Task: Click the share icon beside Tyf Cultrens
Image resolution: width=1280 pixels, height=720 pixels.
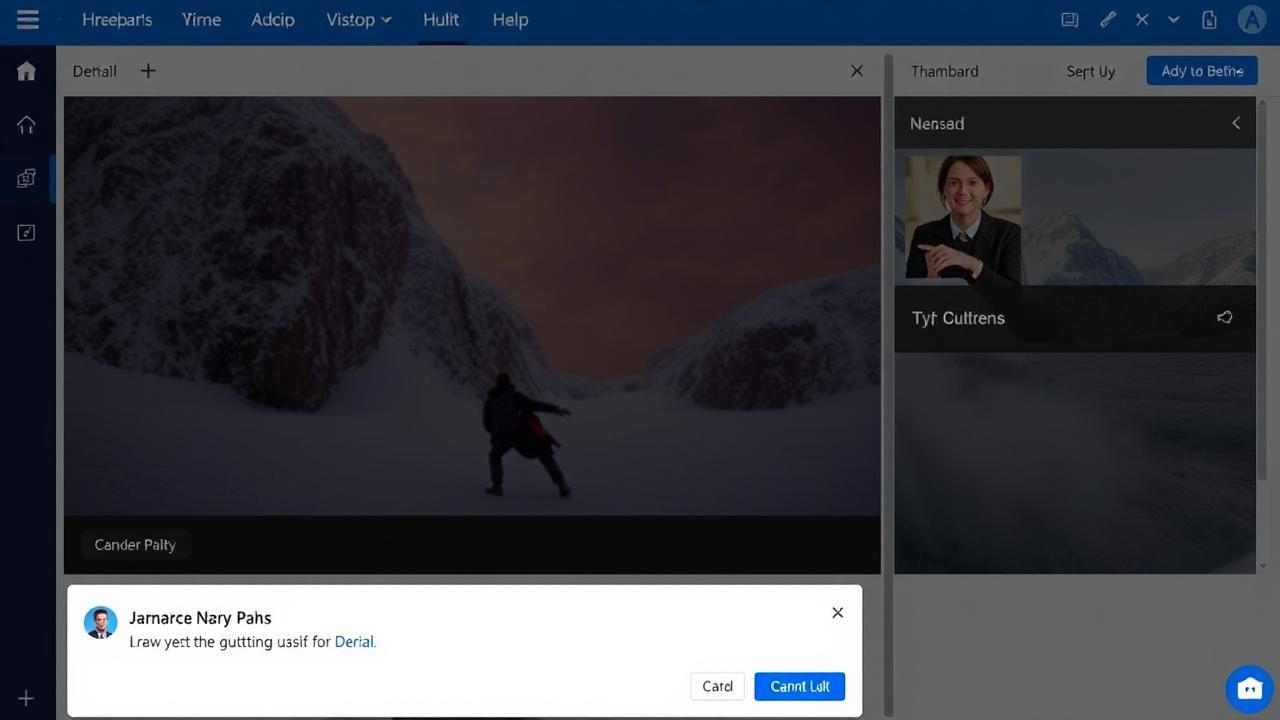Action: [1224, 317]
